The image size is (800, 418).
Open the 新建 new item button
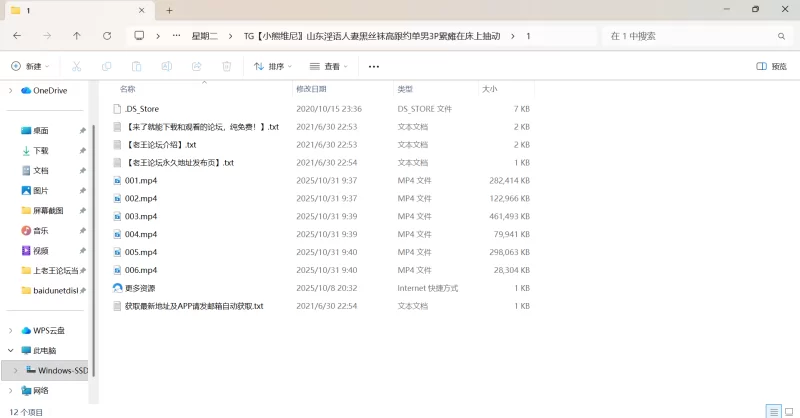tap(30, 66)
